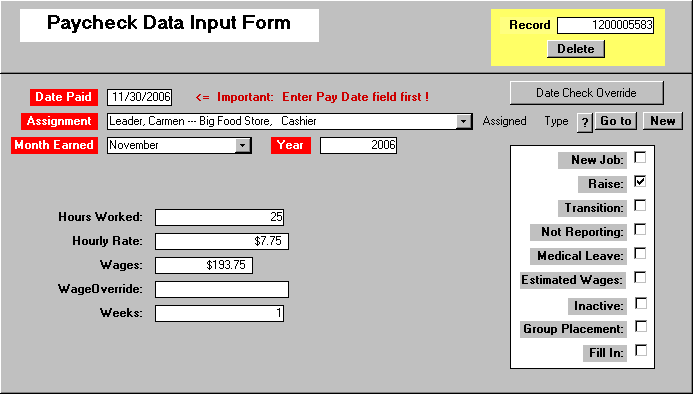Screen dimensions: 693x394
Task: Enable the Group Placement checkbox
Action: coord(641,326)
